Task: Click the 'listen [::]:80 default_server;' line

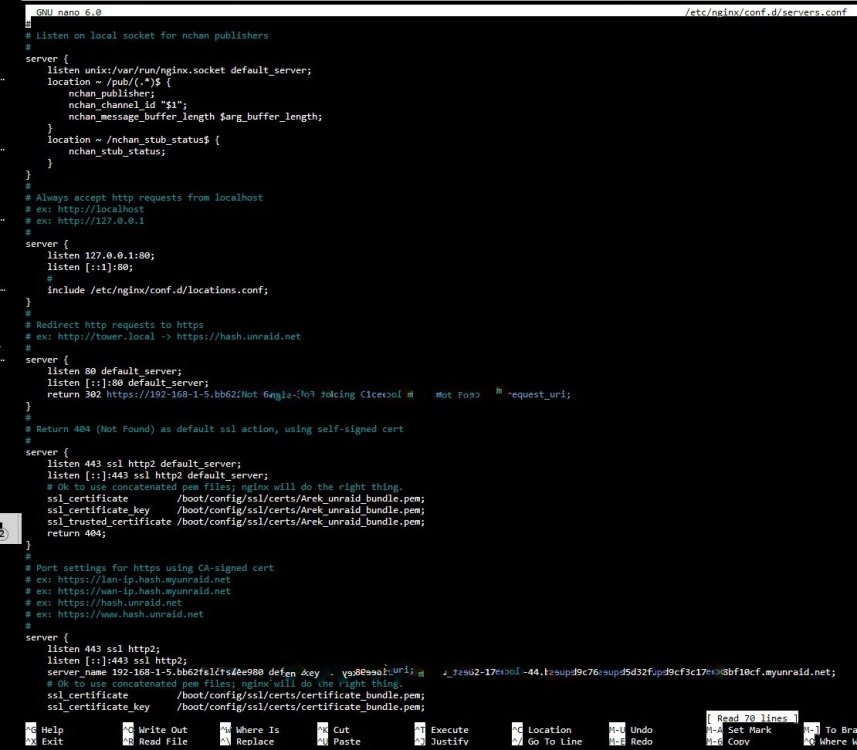Action: point(128,383)
